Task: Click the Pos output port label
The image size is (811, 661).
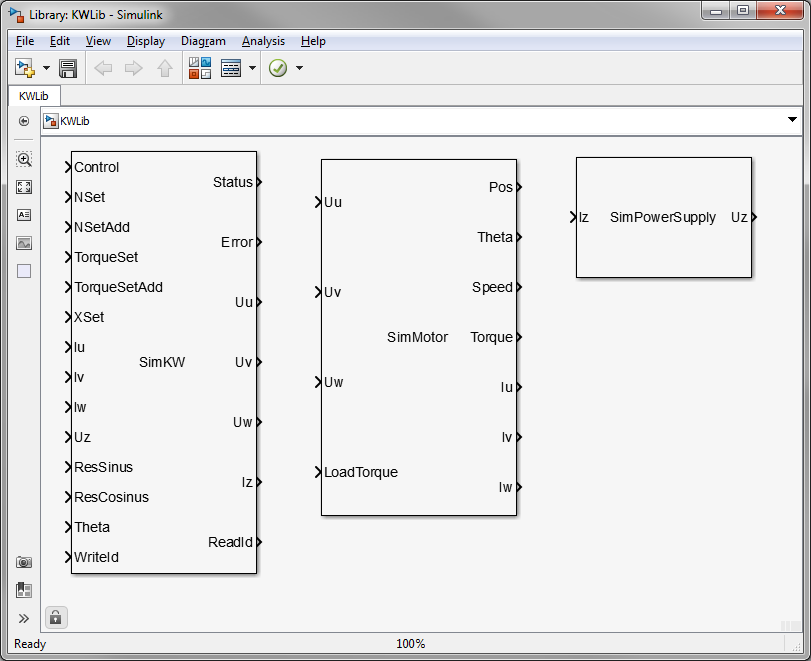Action: pyautogui.click(x=501, y=187)
